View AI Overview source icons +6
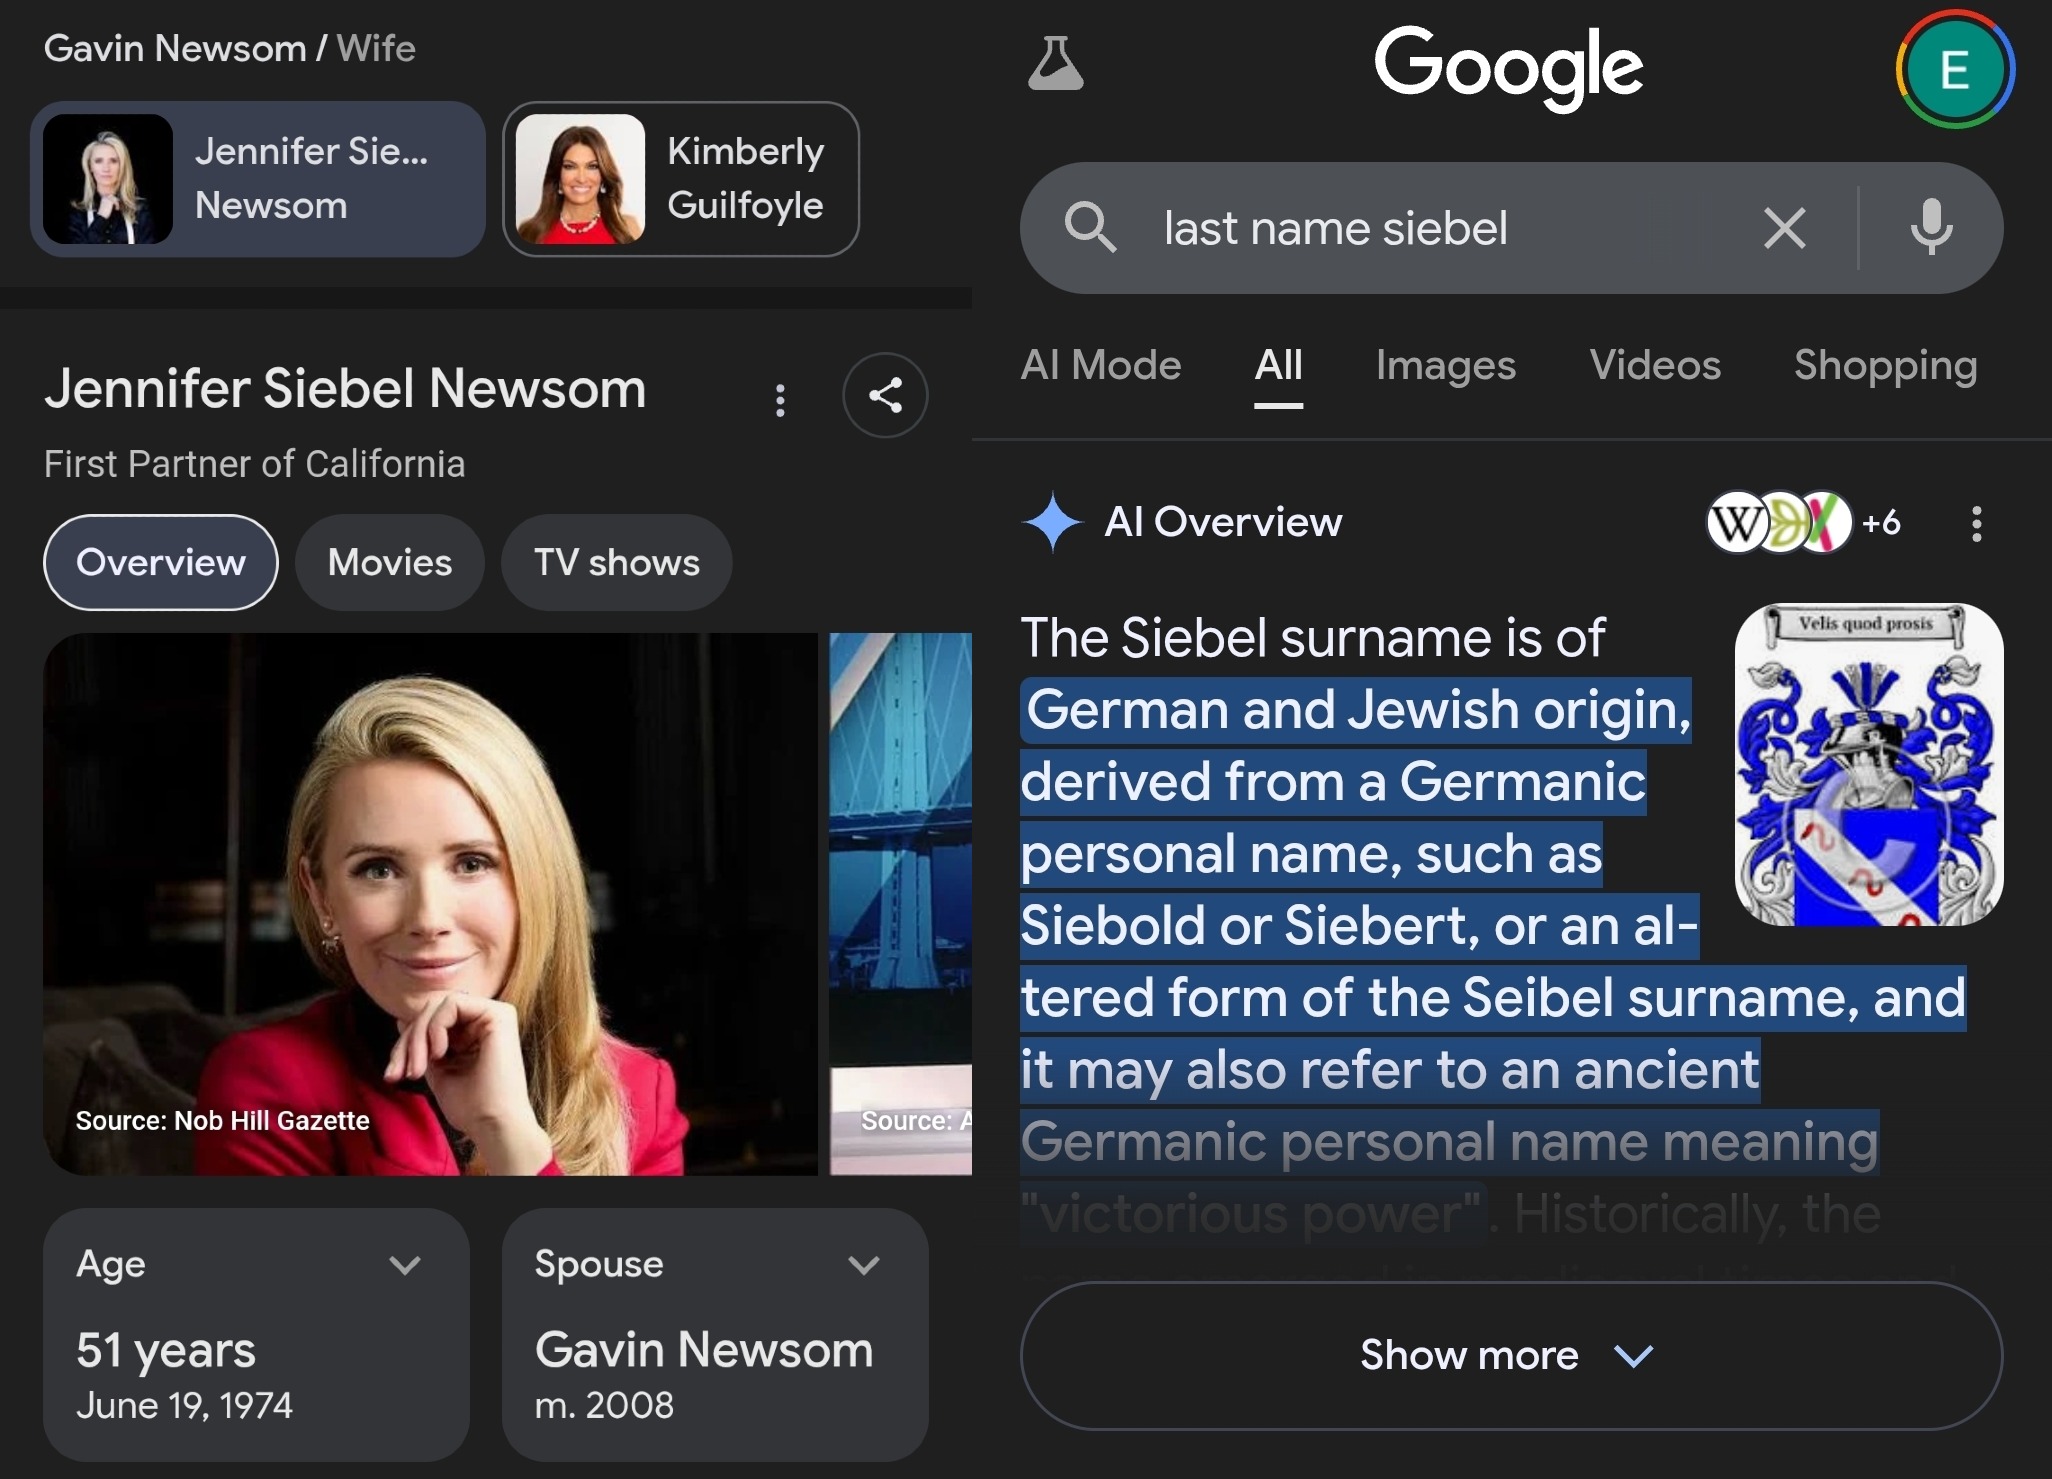 click(1803, 522)
